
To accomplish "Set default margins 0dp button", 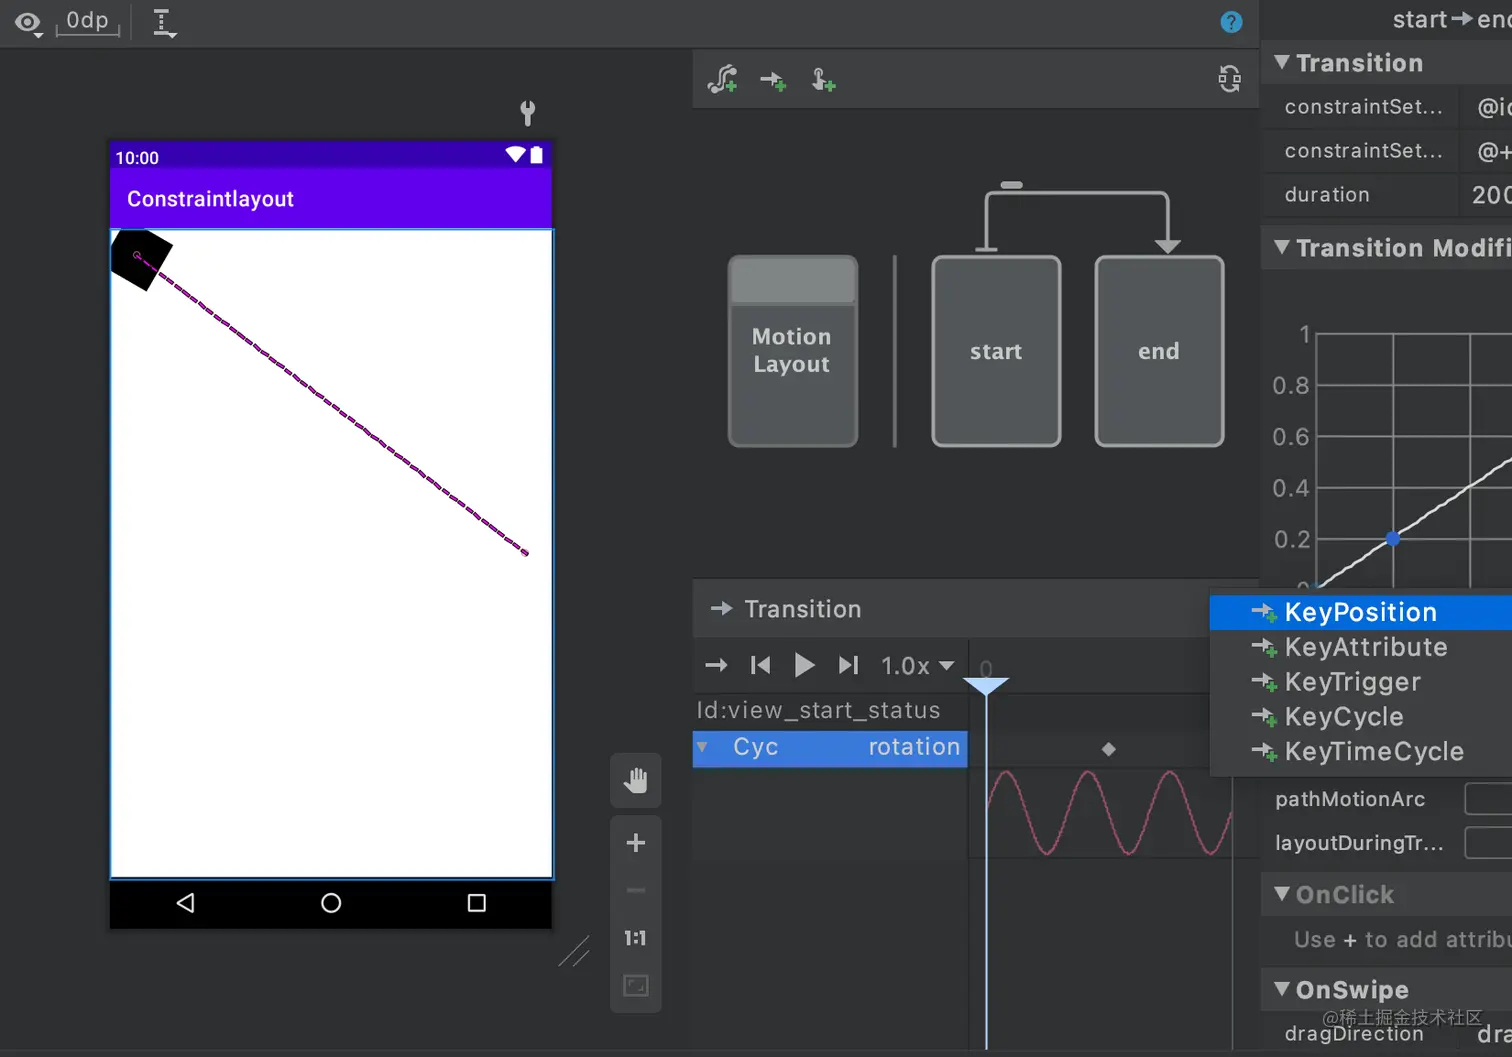I will tap(87, 21).
